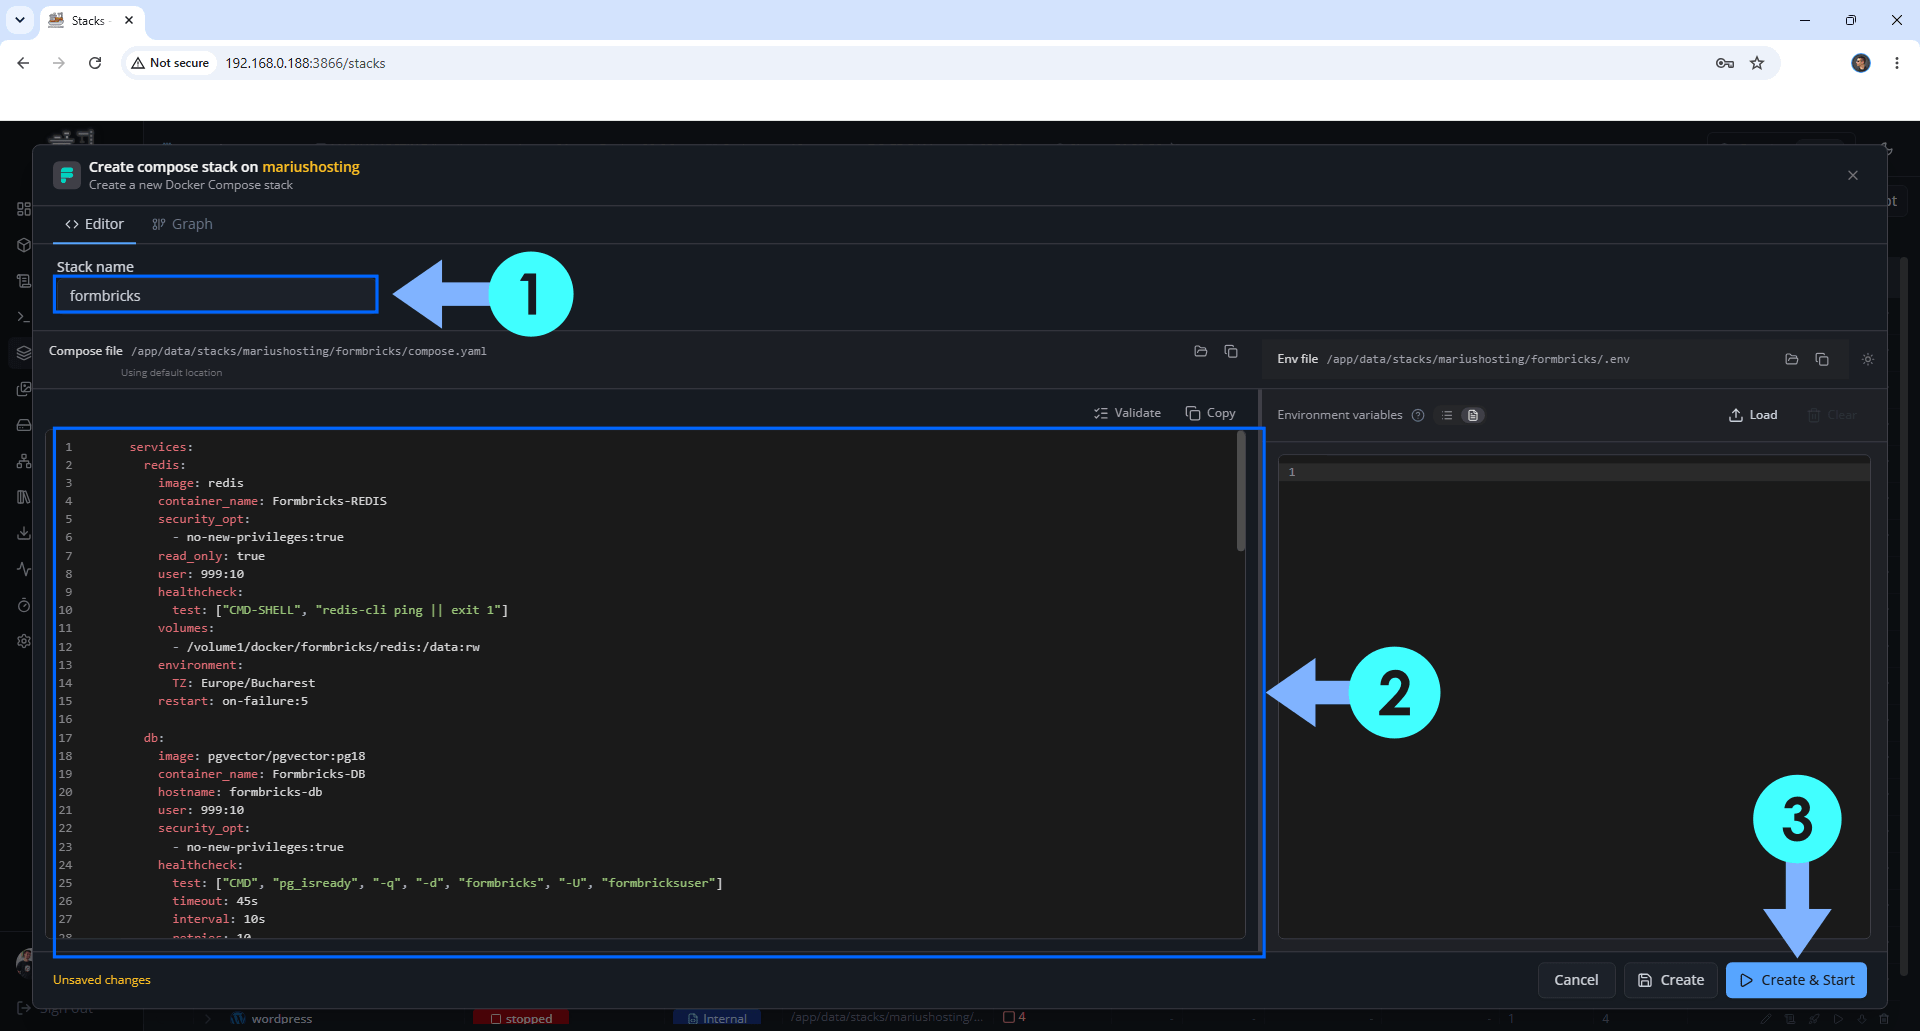
Task: Validate the compose file
Action: 1127,413
